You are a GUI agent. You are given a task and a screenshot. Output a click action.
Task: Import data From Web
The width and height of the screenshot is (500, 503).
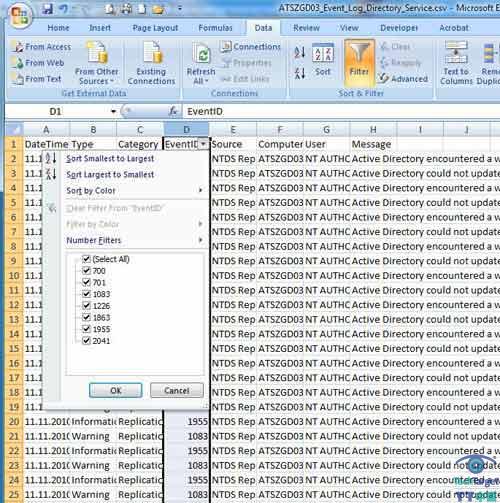coord(38,63)
